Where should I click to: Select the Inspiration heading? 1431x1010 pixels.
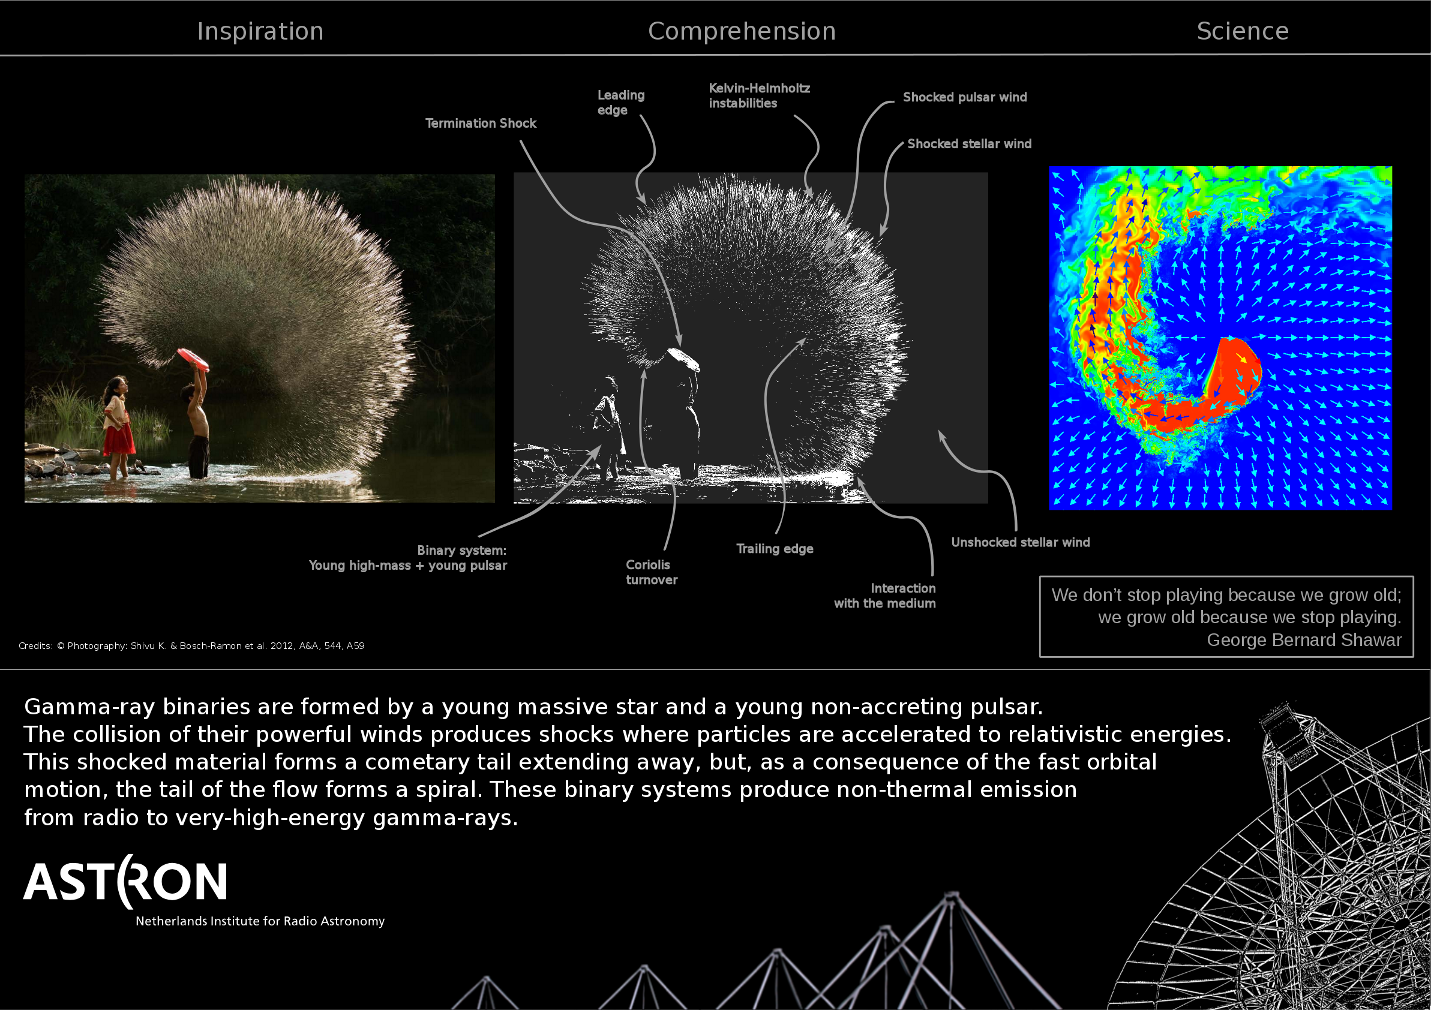(260, 31)
